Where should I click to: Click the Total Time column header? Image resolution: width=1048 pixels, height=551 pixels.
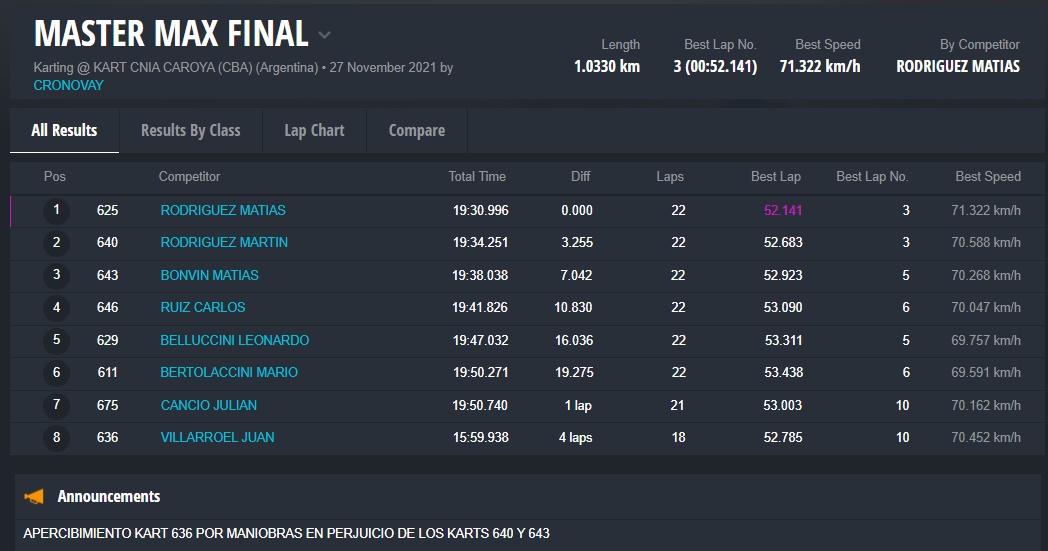coord(477,176)
